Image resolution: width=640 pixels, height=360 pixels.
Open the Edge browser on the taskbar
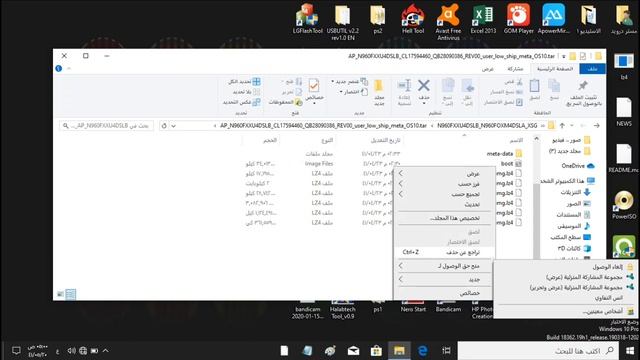tap(422, 351)
